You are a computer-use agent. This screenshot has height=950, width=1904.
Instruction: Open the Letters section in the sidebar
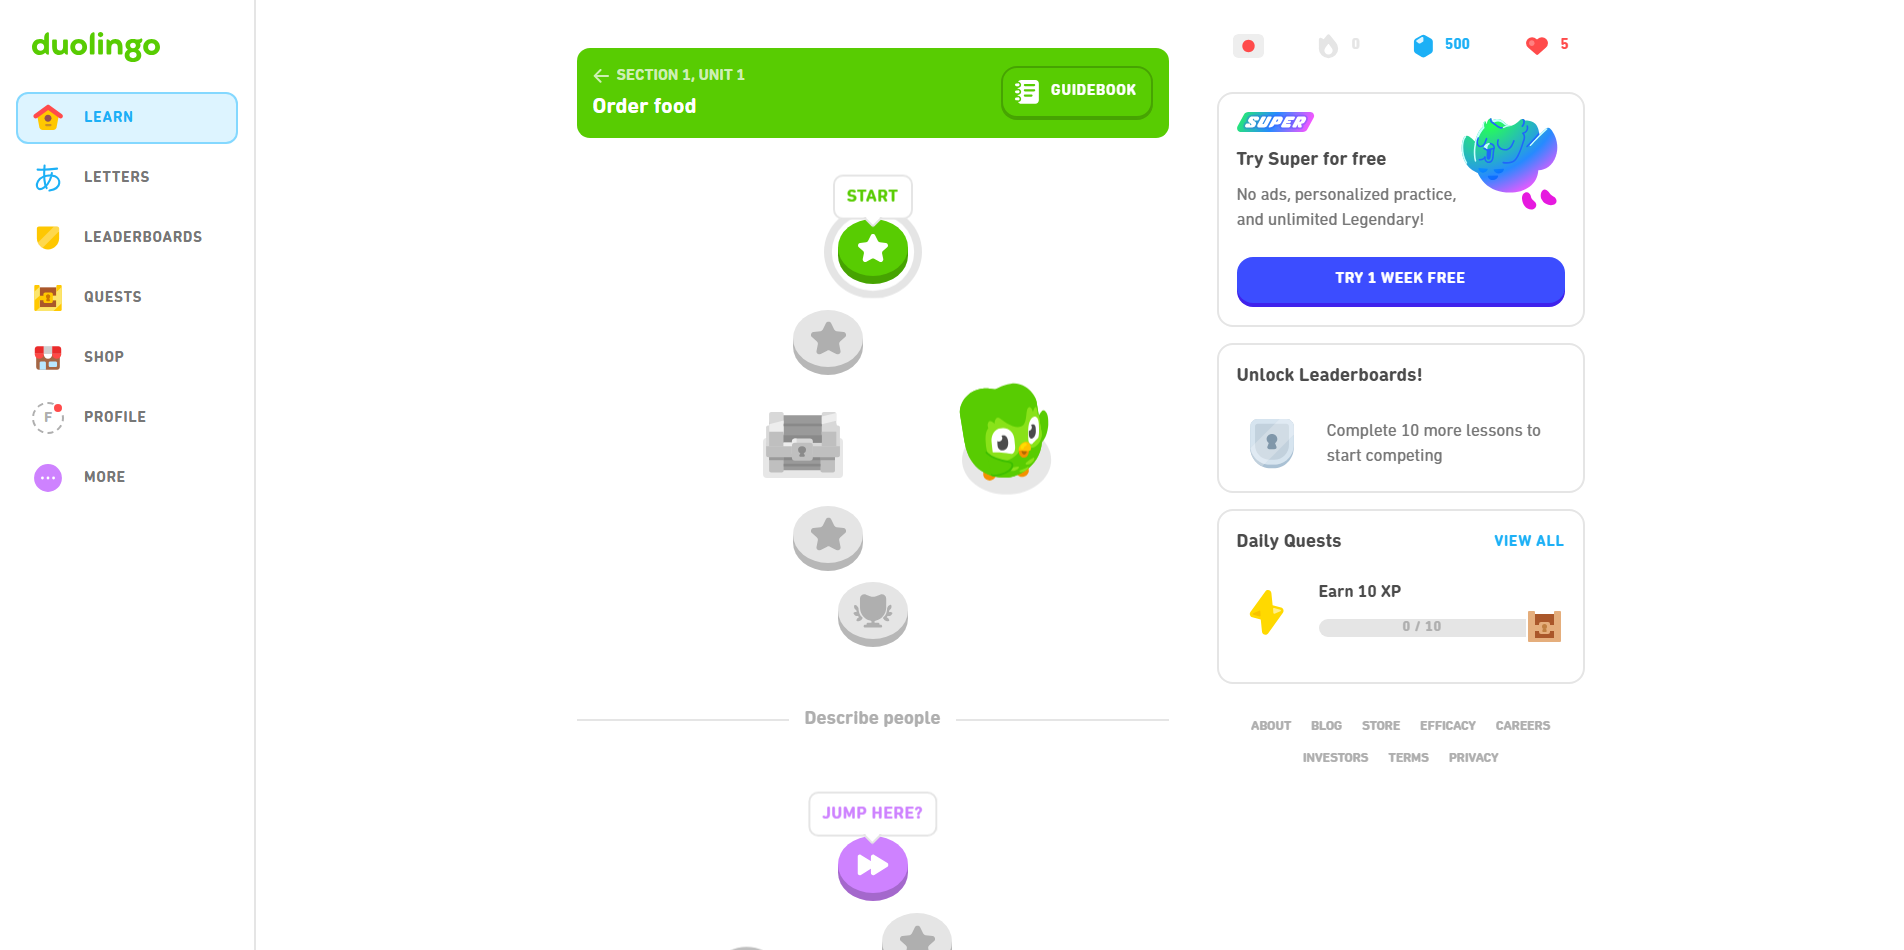point(116,177)
